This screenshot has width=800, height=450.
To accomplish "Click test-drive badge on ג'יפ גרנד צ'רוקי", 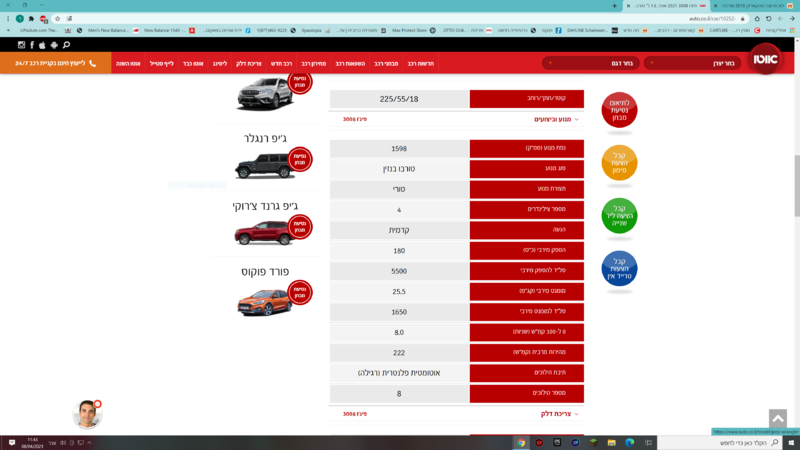I will [x=299, y=227].
